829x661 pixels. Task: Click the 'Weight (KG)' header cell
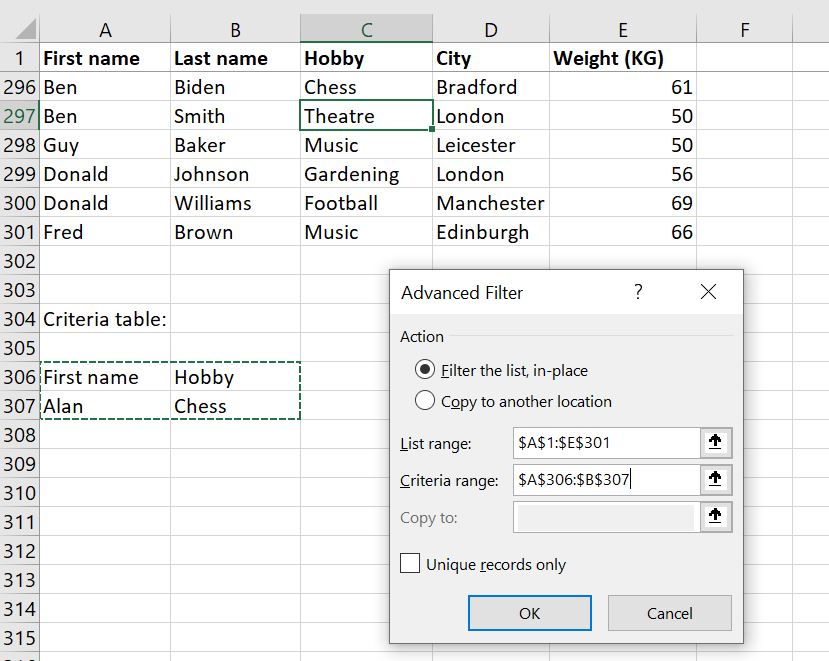pyautogui.click(x=623, y=58)
